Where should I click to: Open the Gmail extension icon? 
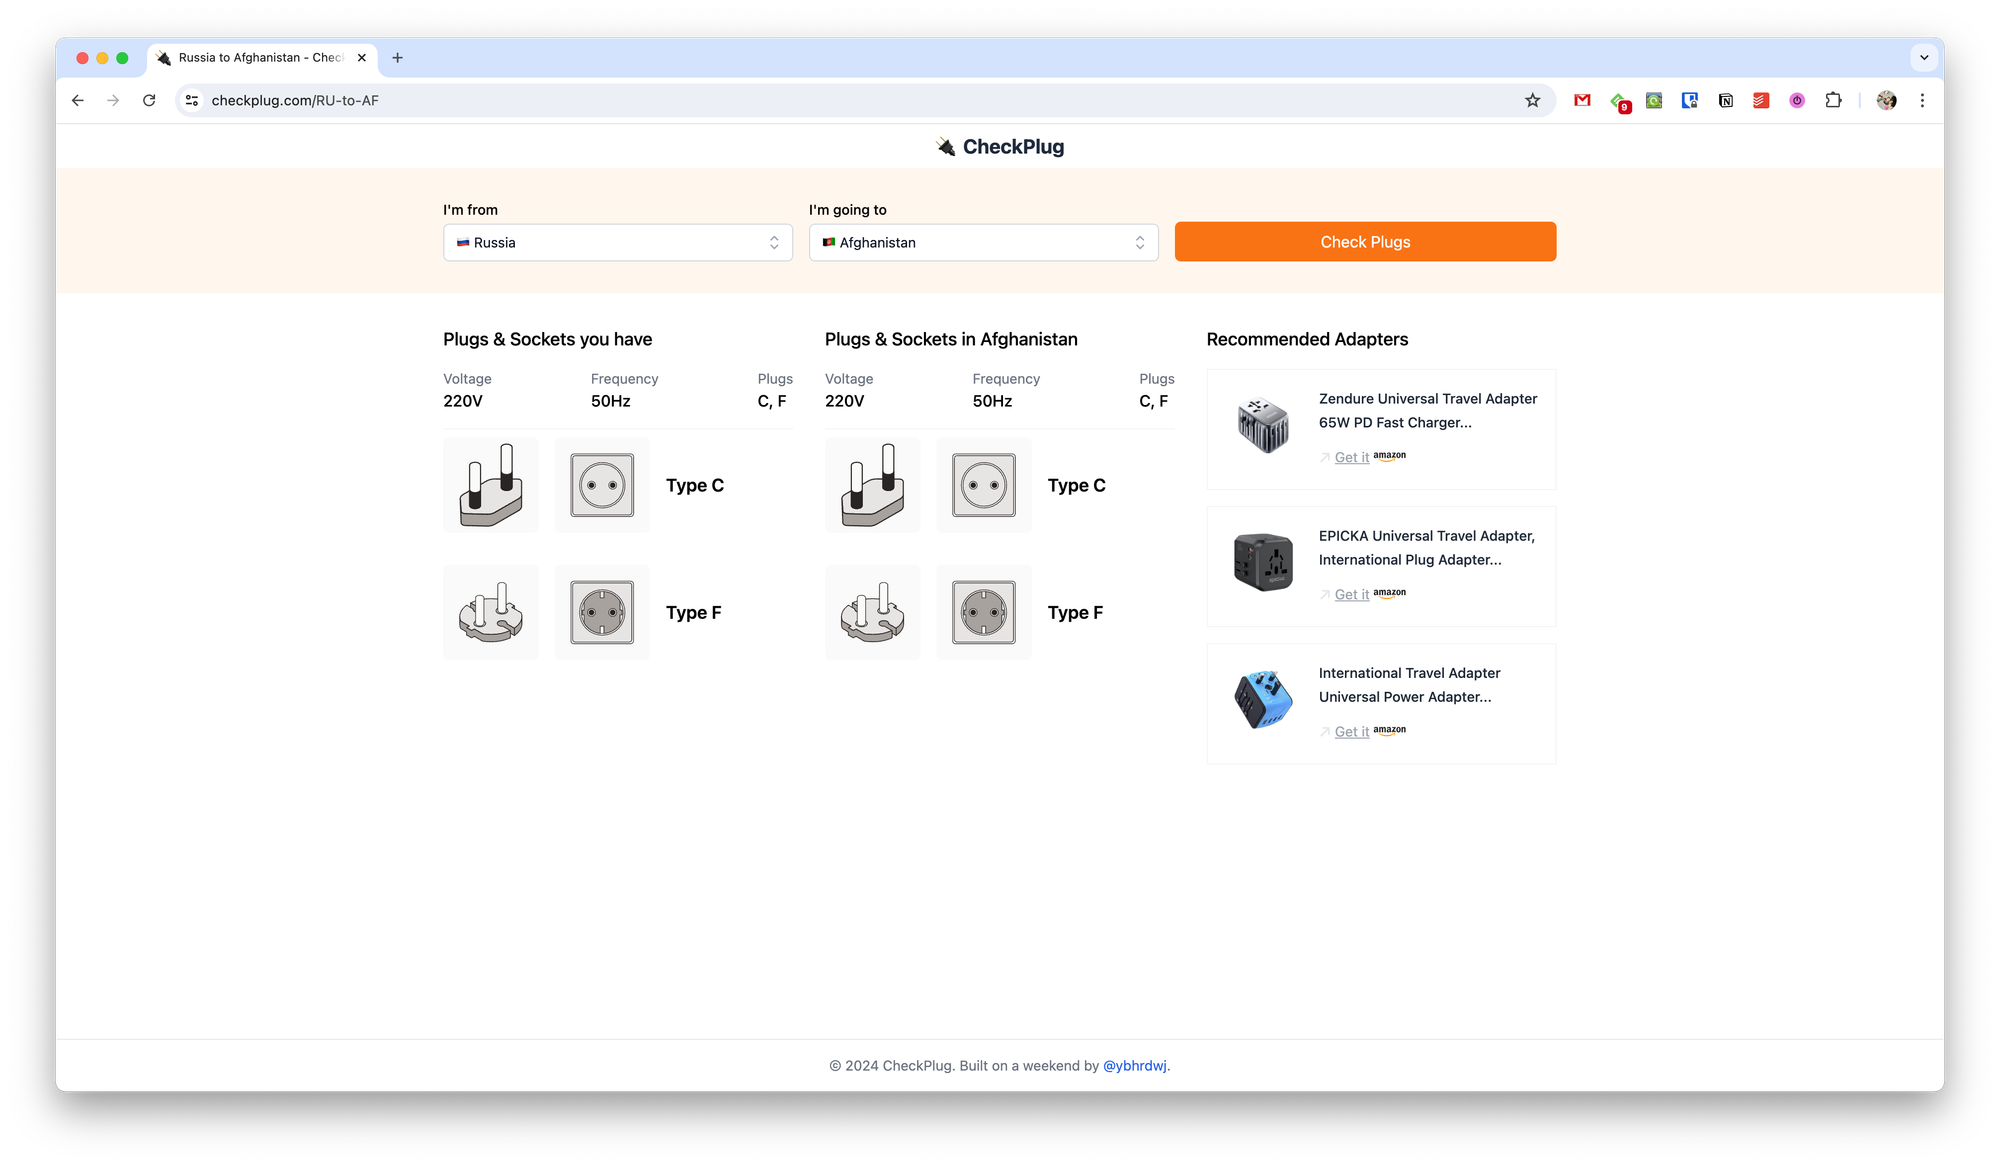tap(1582, 100)
